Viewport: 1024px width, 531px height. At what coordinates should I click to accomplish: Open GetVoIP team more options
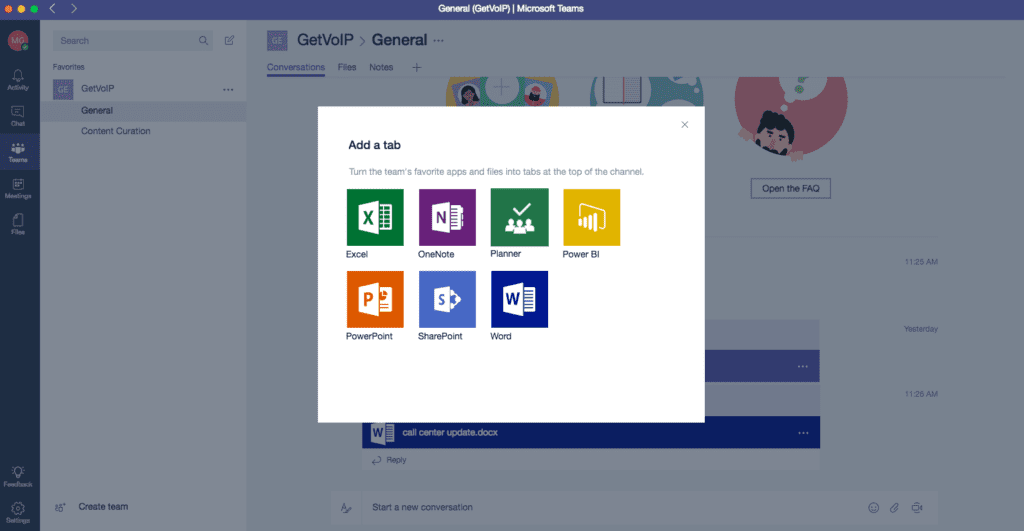(228, 89)
